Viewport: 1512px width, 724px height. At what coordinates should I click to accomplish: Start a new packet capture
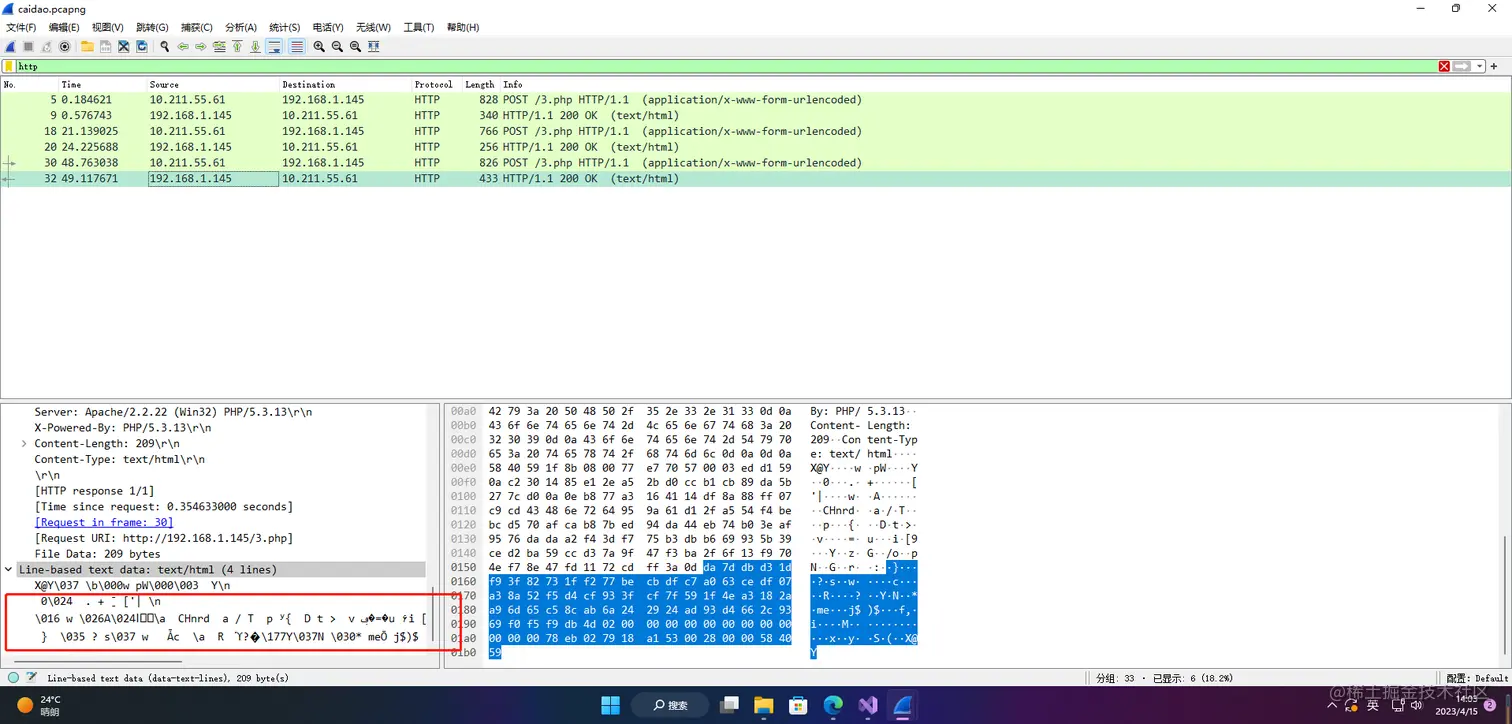tap(11, 47)
